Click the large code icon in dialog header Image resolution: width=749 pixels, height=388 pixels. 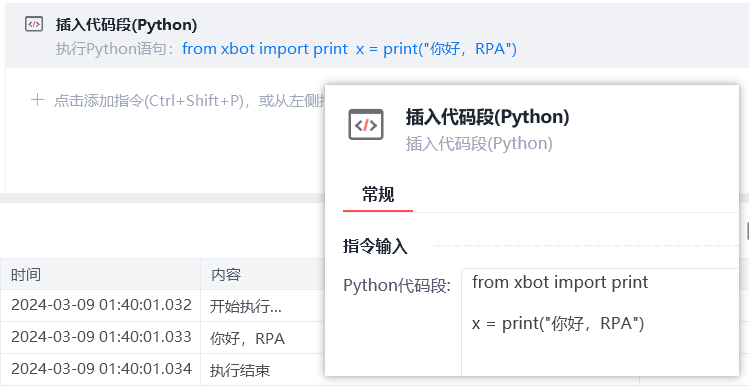[x=366, y=125]
